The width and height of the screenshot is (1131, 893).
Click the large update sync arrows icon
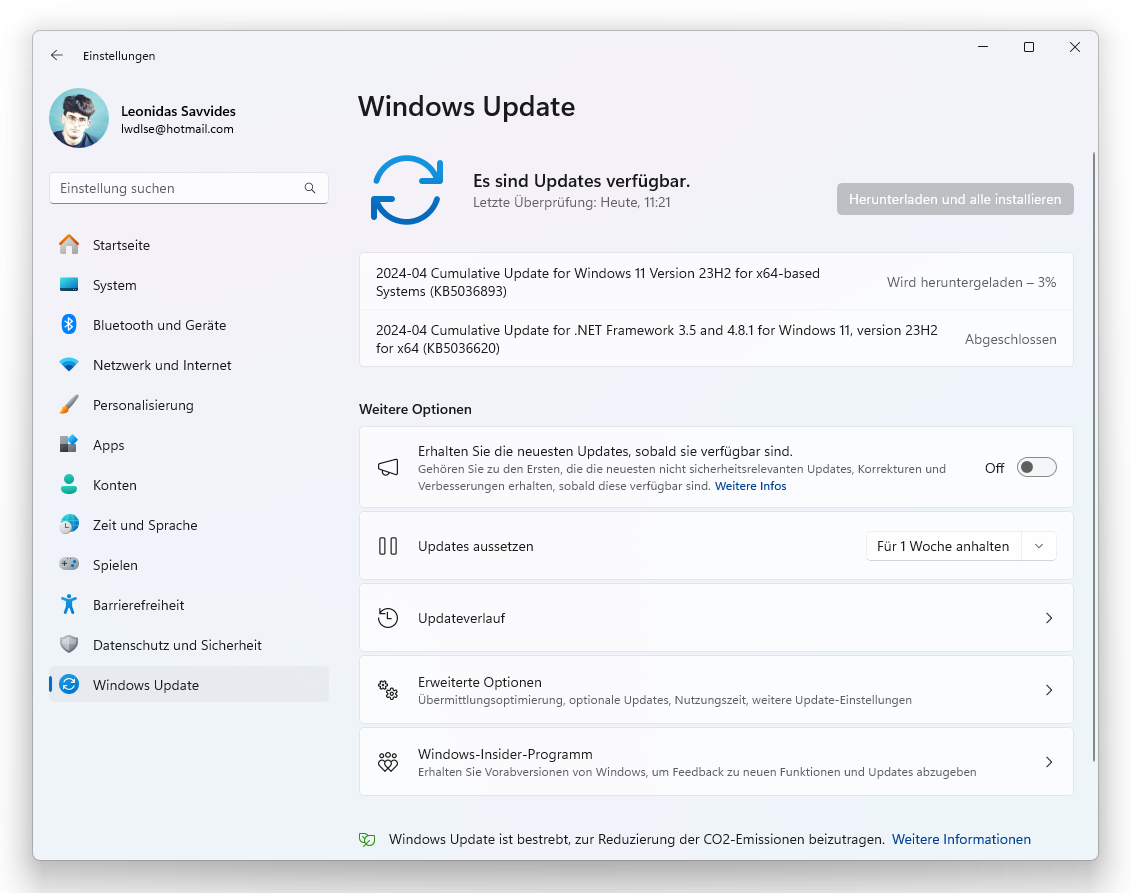pos(407,190)
